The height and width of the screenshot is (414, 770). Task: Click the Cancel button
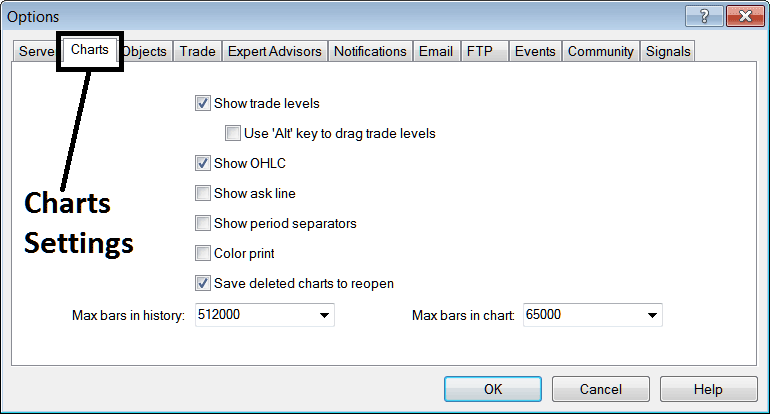click(600, 389)
